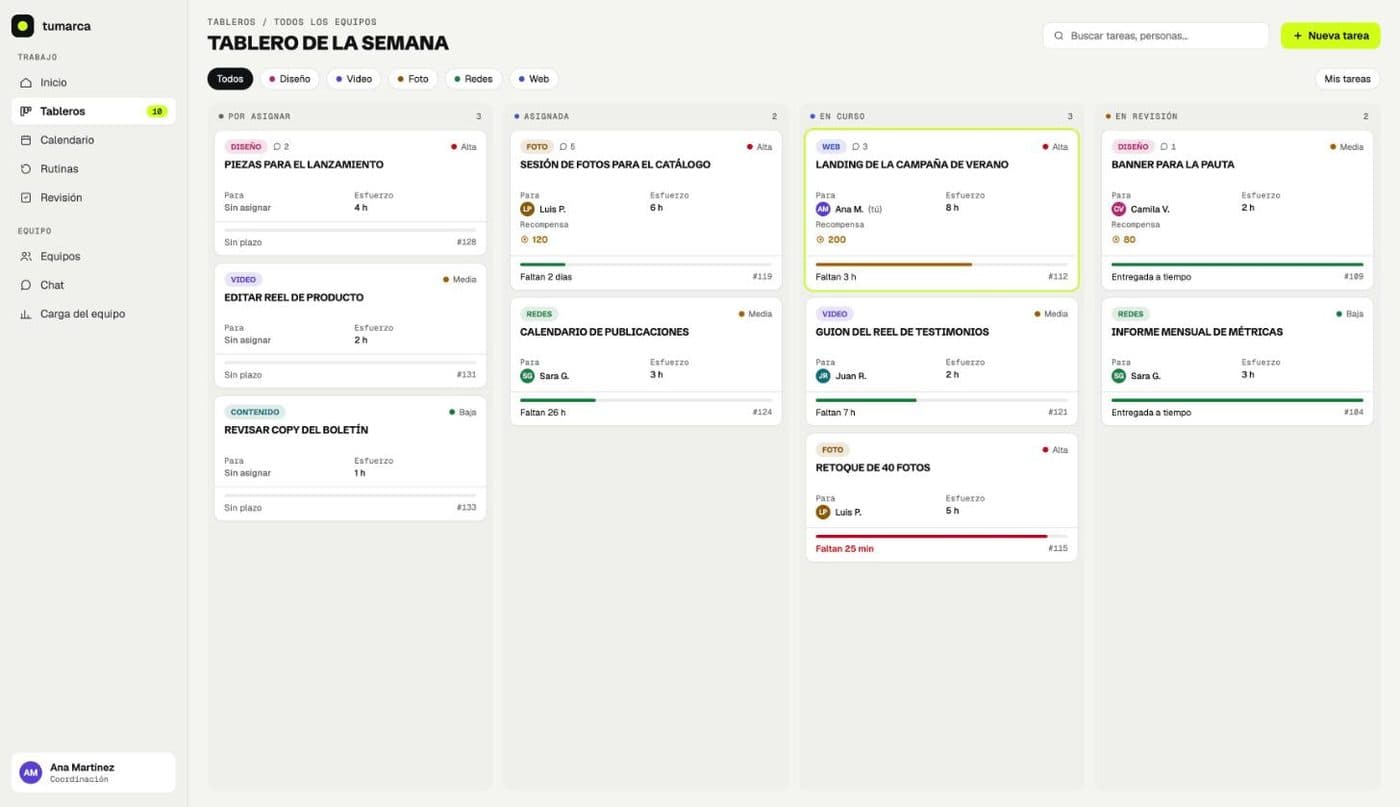Filter board by Foto
Viewport: 1400px width, 807px height.
[413, 79]
